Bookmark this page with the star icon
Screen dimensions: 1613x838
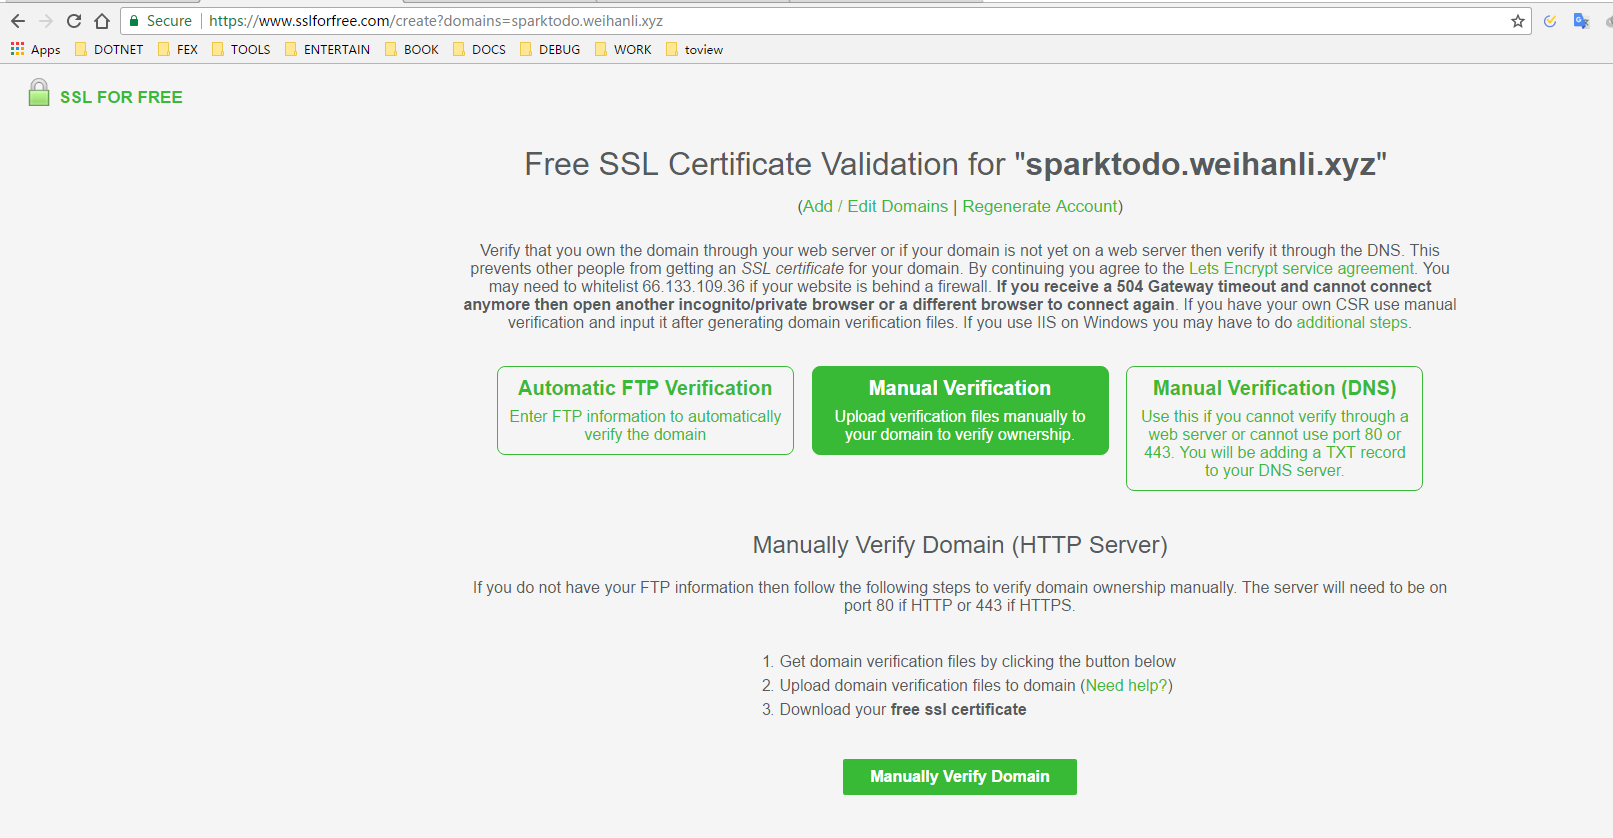coord(1518,21)
